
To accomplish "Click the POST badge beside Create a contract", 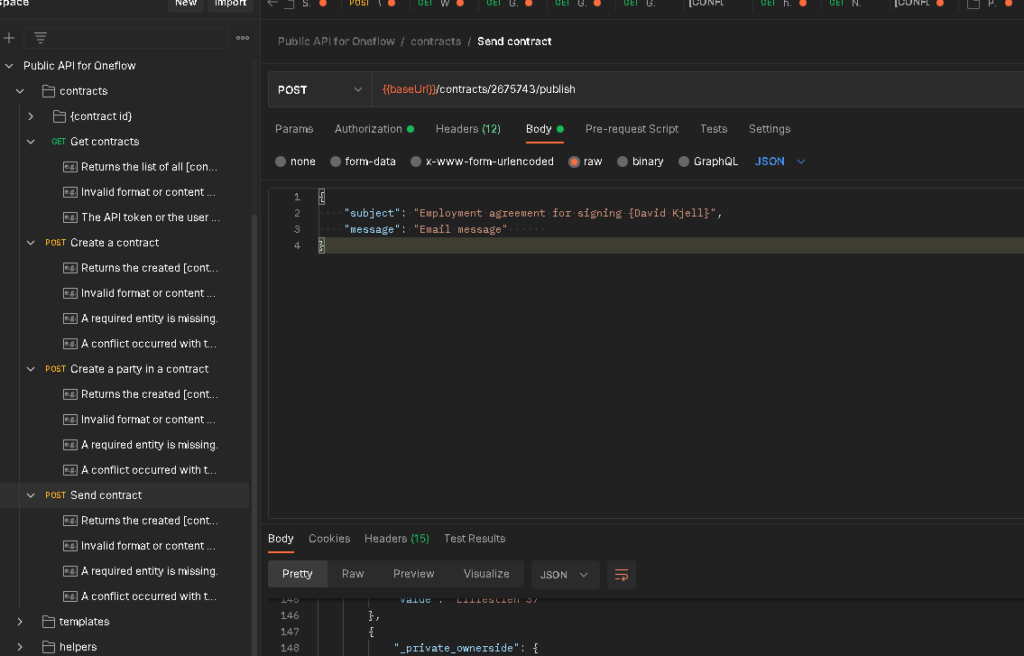I will 56,242.
